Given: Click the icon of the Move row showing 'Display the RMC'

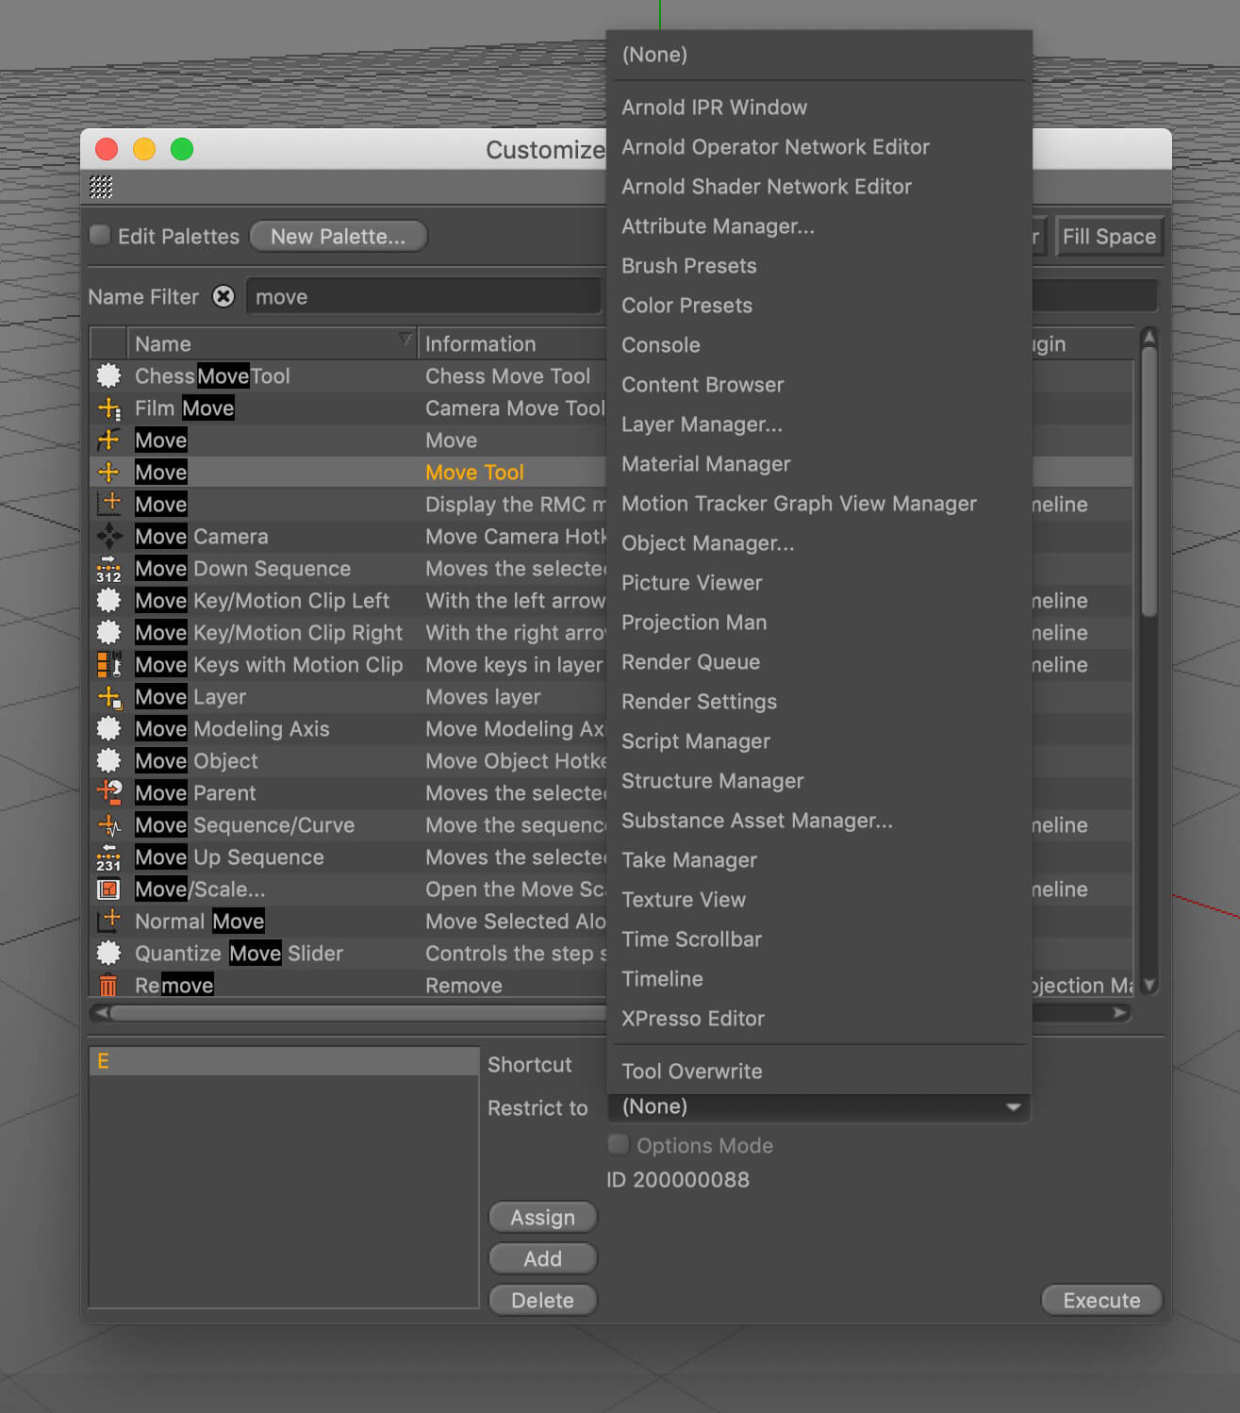Looking at the screenshot, I should coord(108,504).
